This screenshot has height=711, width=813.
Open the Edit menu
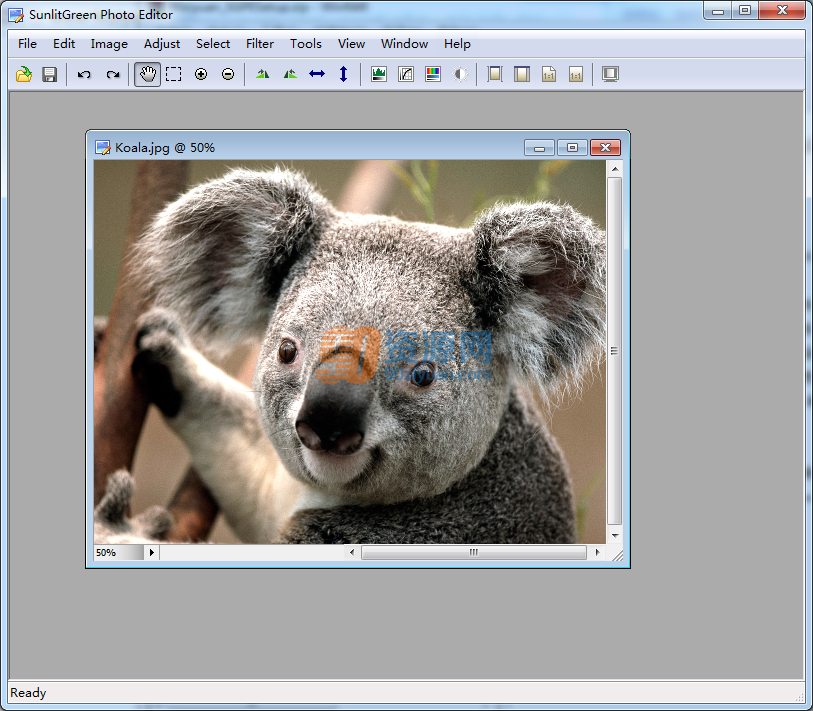[64, 44]
